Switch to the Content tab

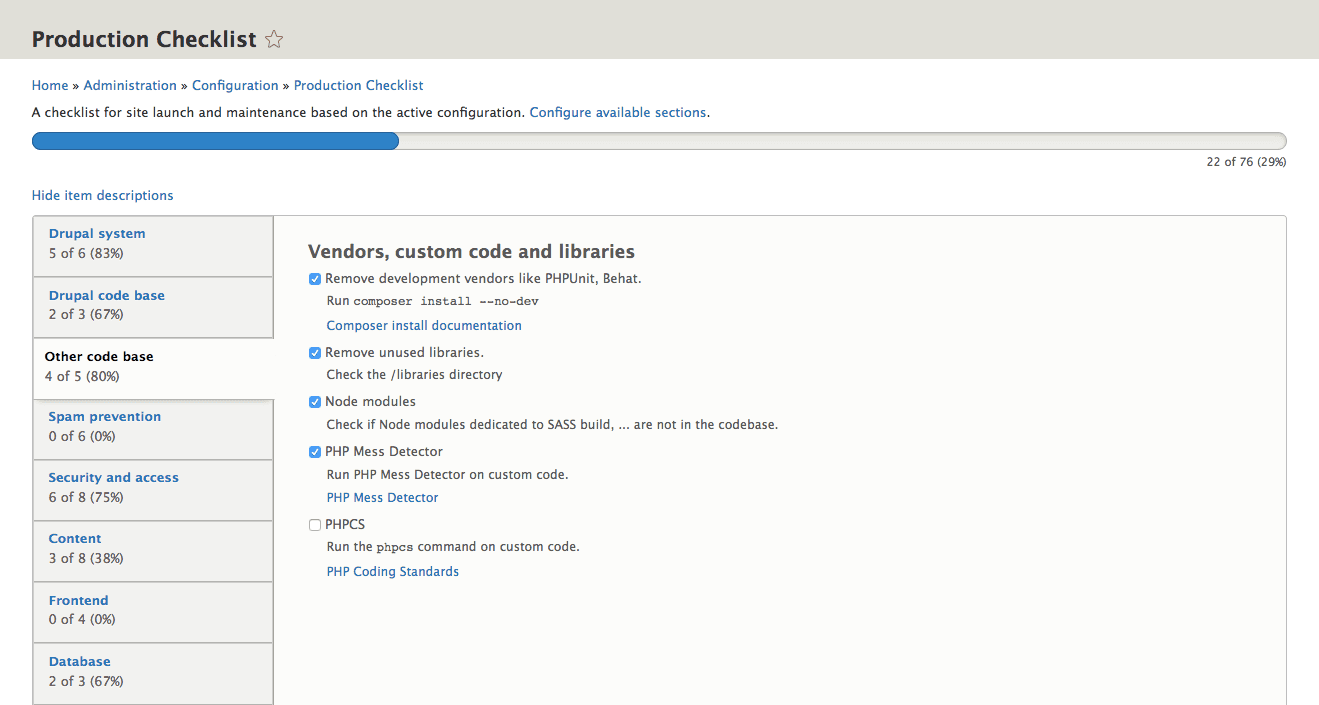[x=75, y=539]
